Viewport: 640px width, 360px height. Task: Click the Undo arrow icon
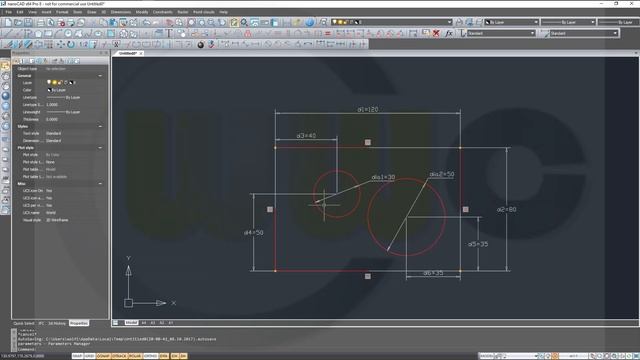click(147, 22)
